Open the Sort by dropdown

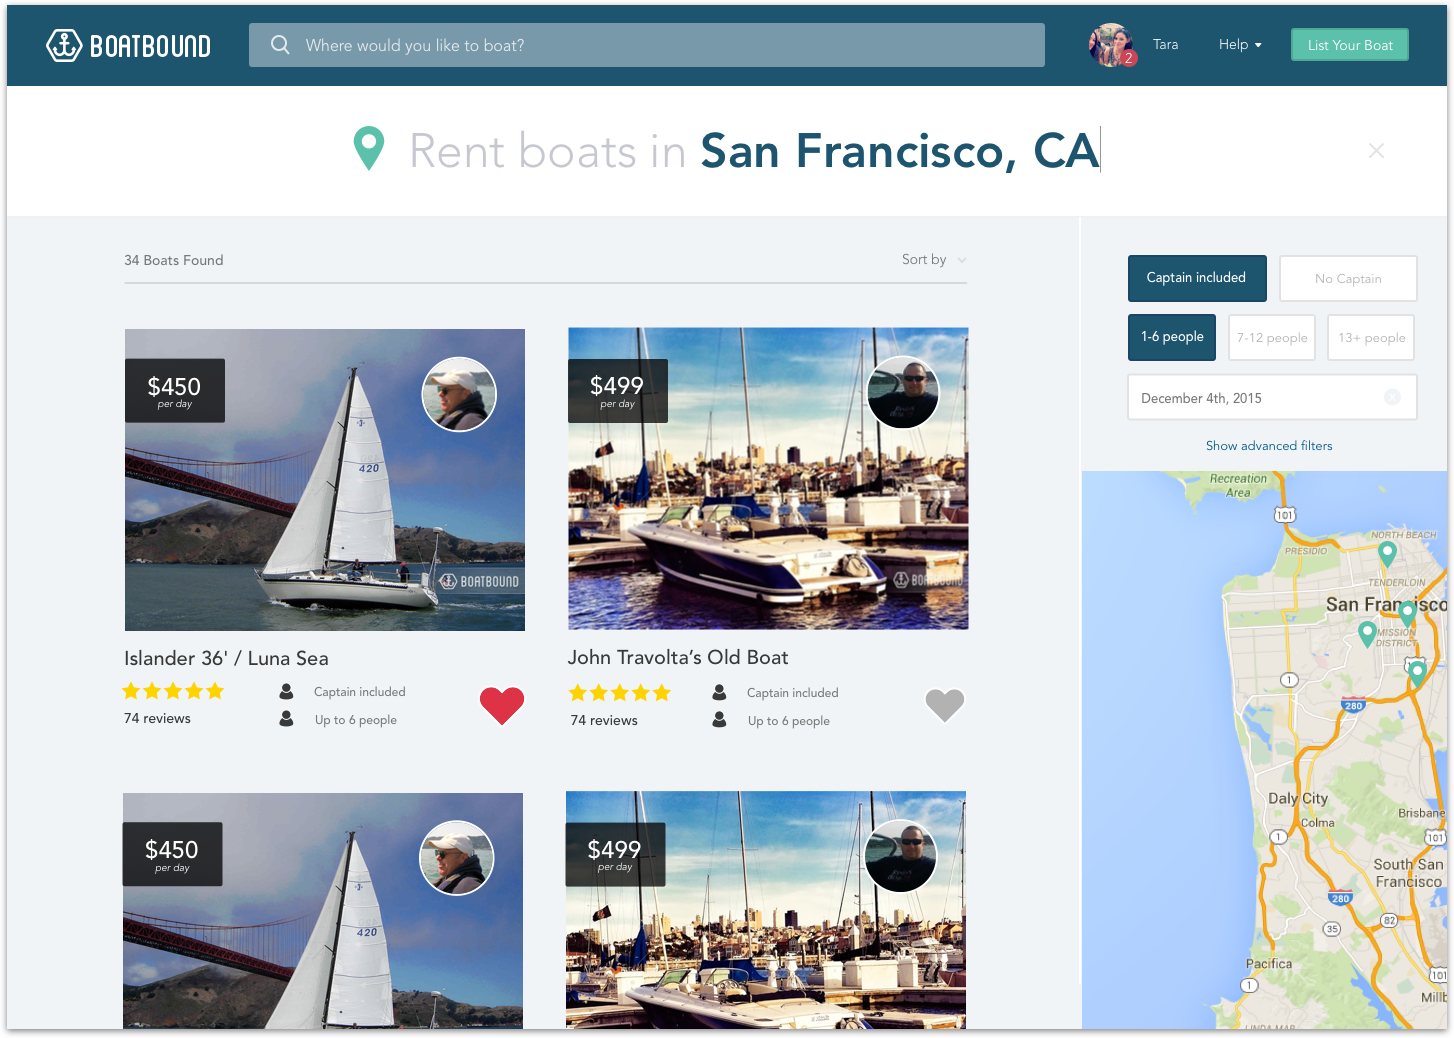934,259
